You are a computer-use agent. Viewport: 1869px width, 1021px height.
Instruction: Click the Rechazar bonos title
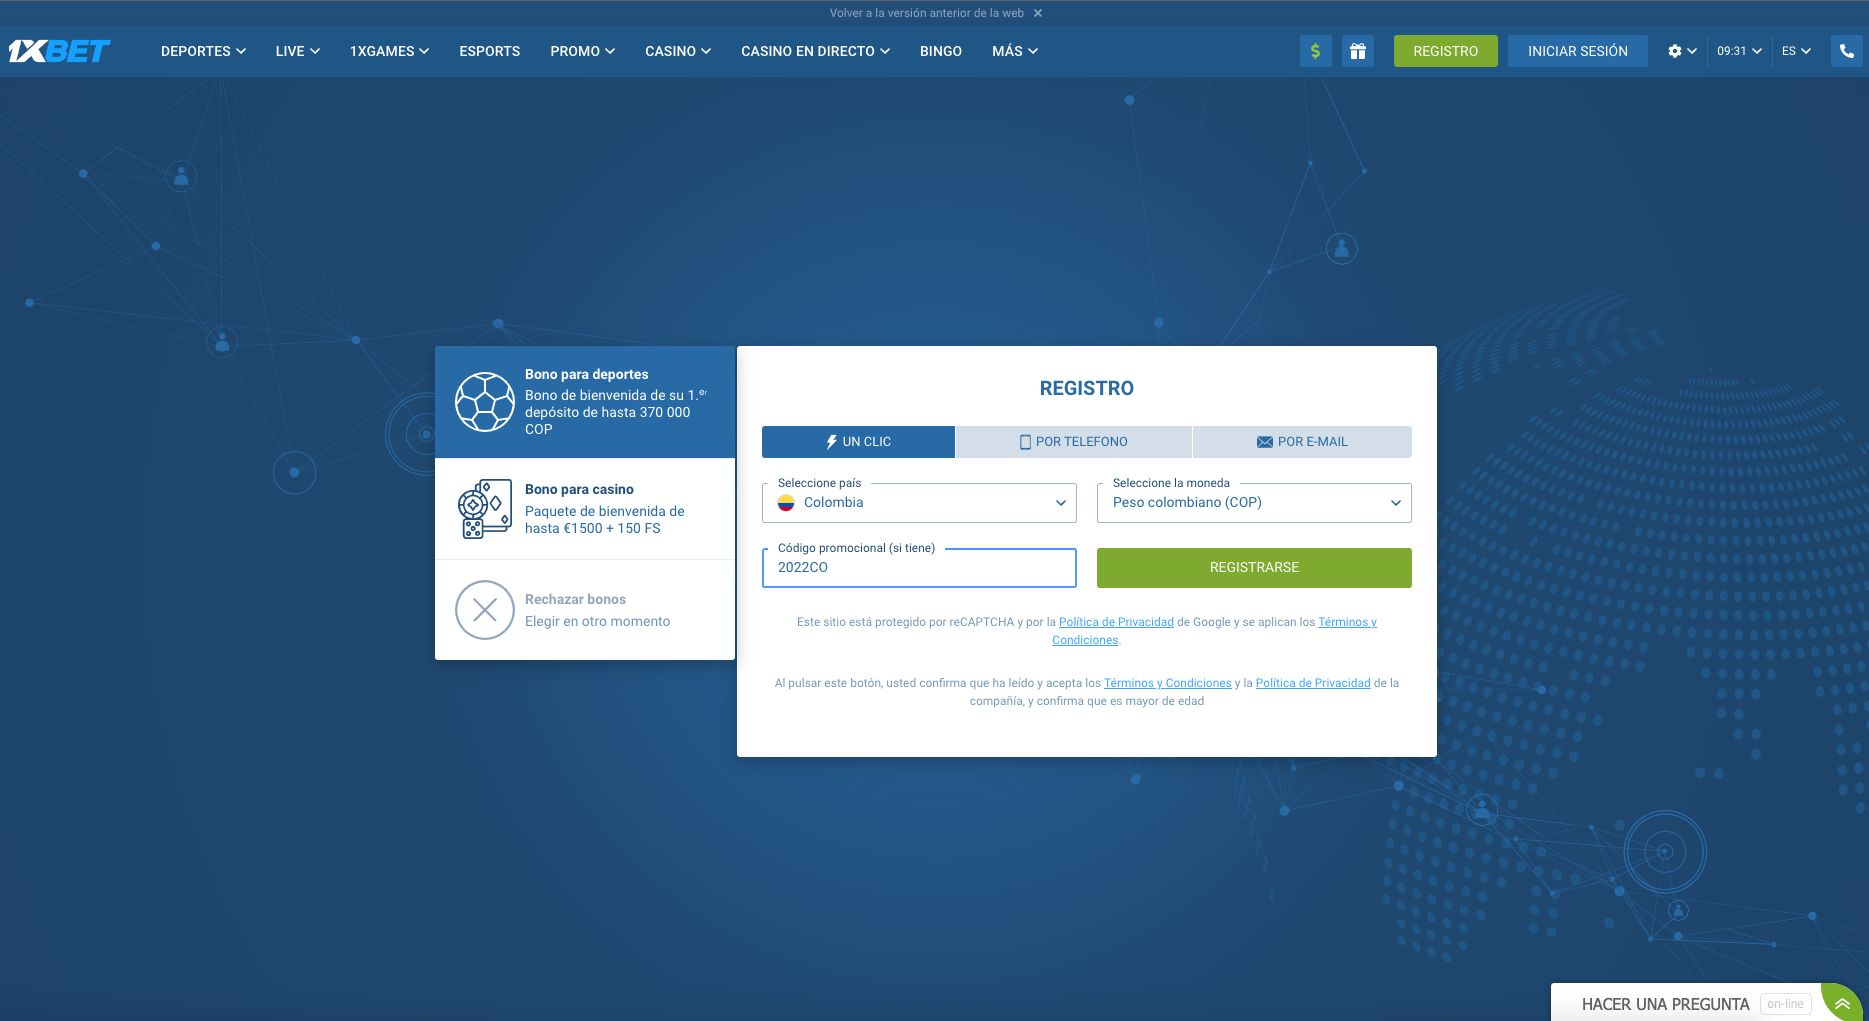(x=575, y=599)
